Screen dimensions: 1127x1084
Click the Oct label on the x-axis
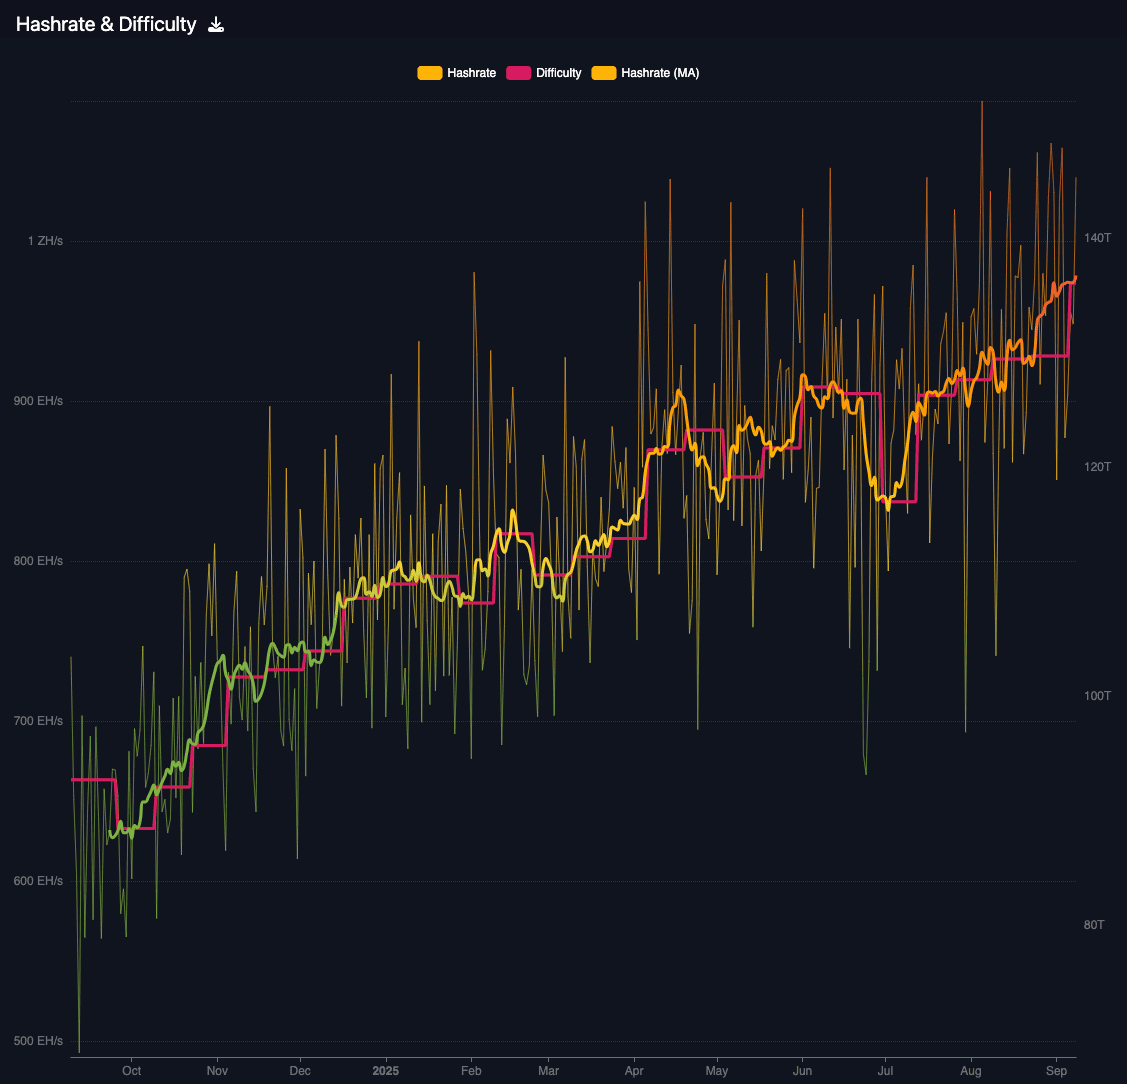click(131, 1071)
